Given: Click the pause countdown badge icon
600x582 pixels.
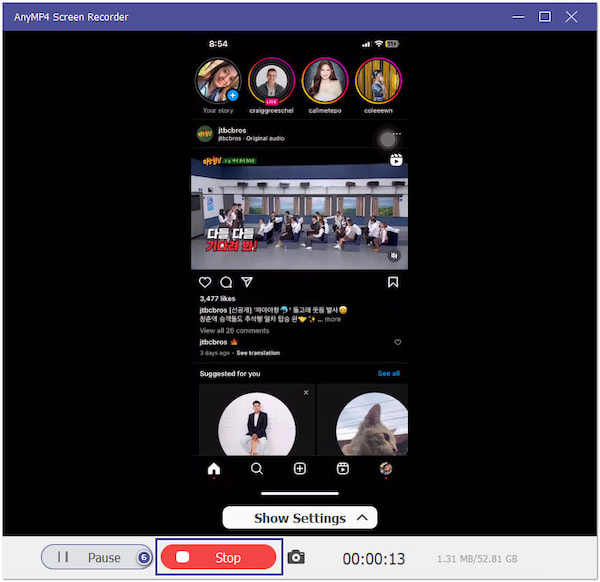Looking at the screenshot, I should [x=144, y=557].
